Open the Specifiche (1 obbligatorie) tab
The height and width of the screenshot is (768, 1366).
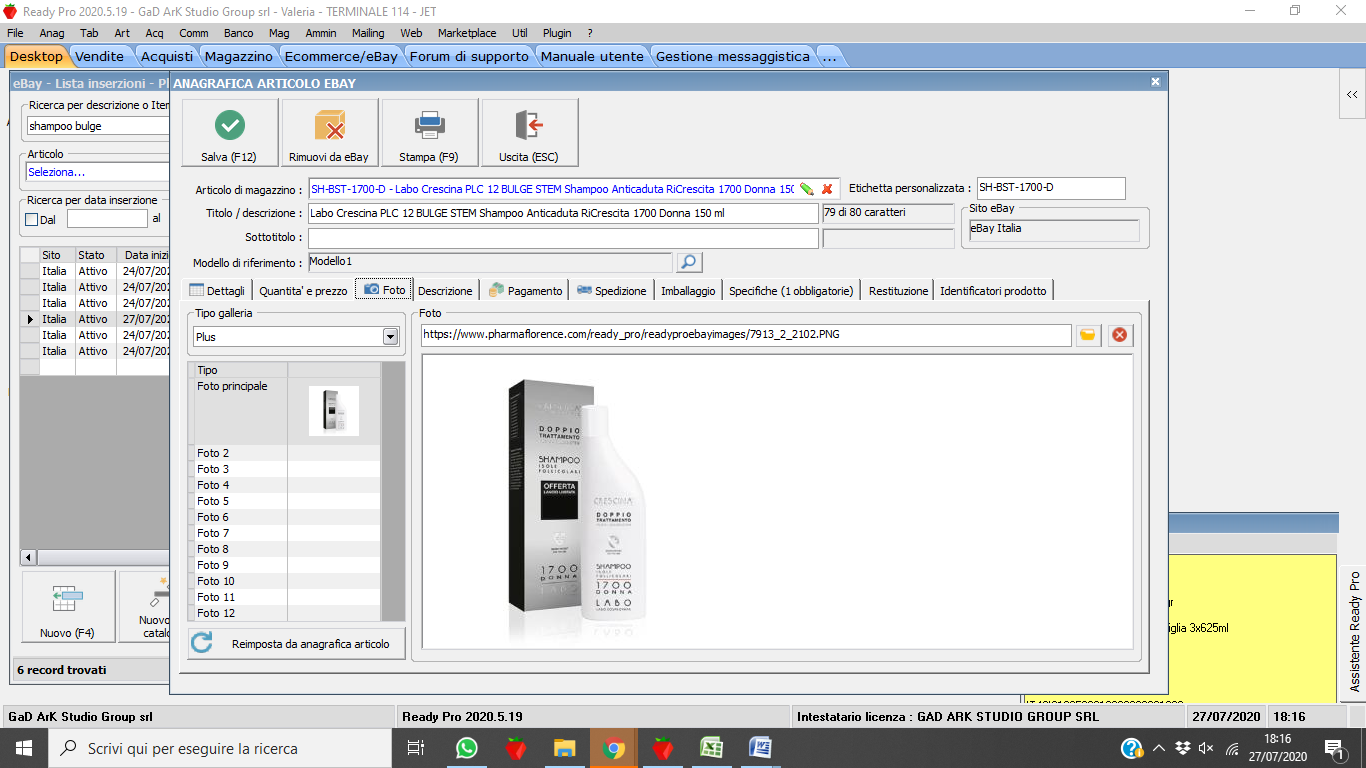[791, 291]
